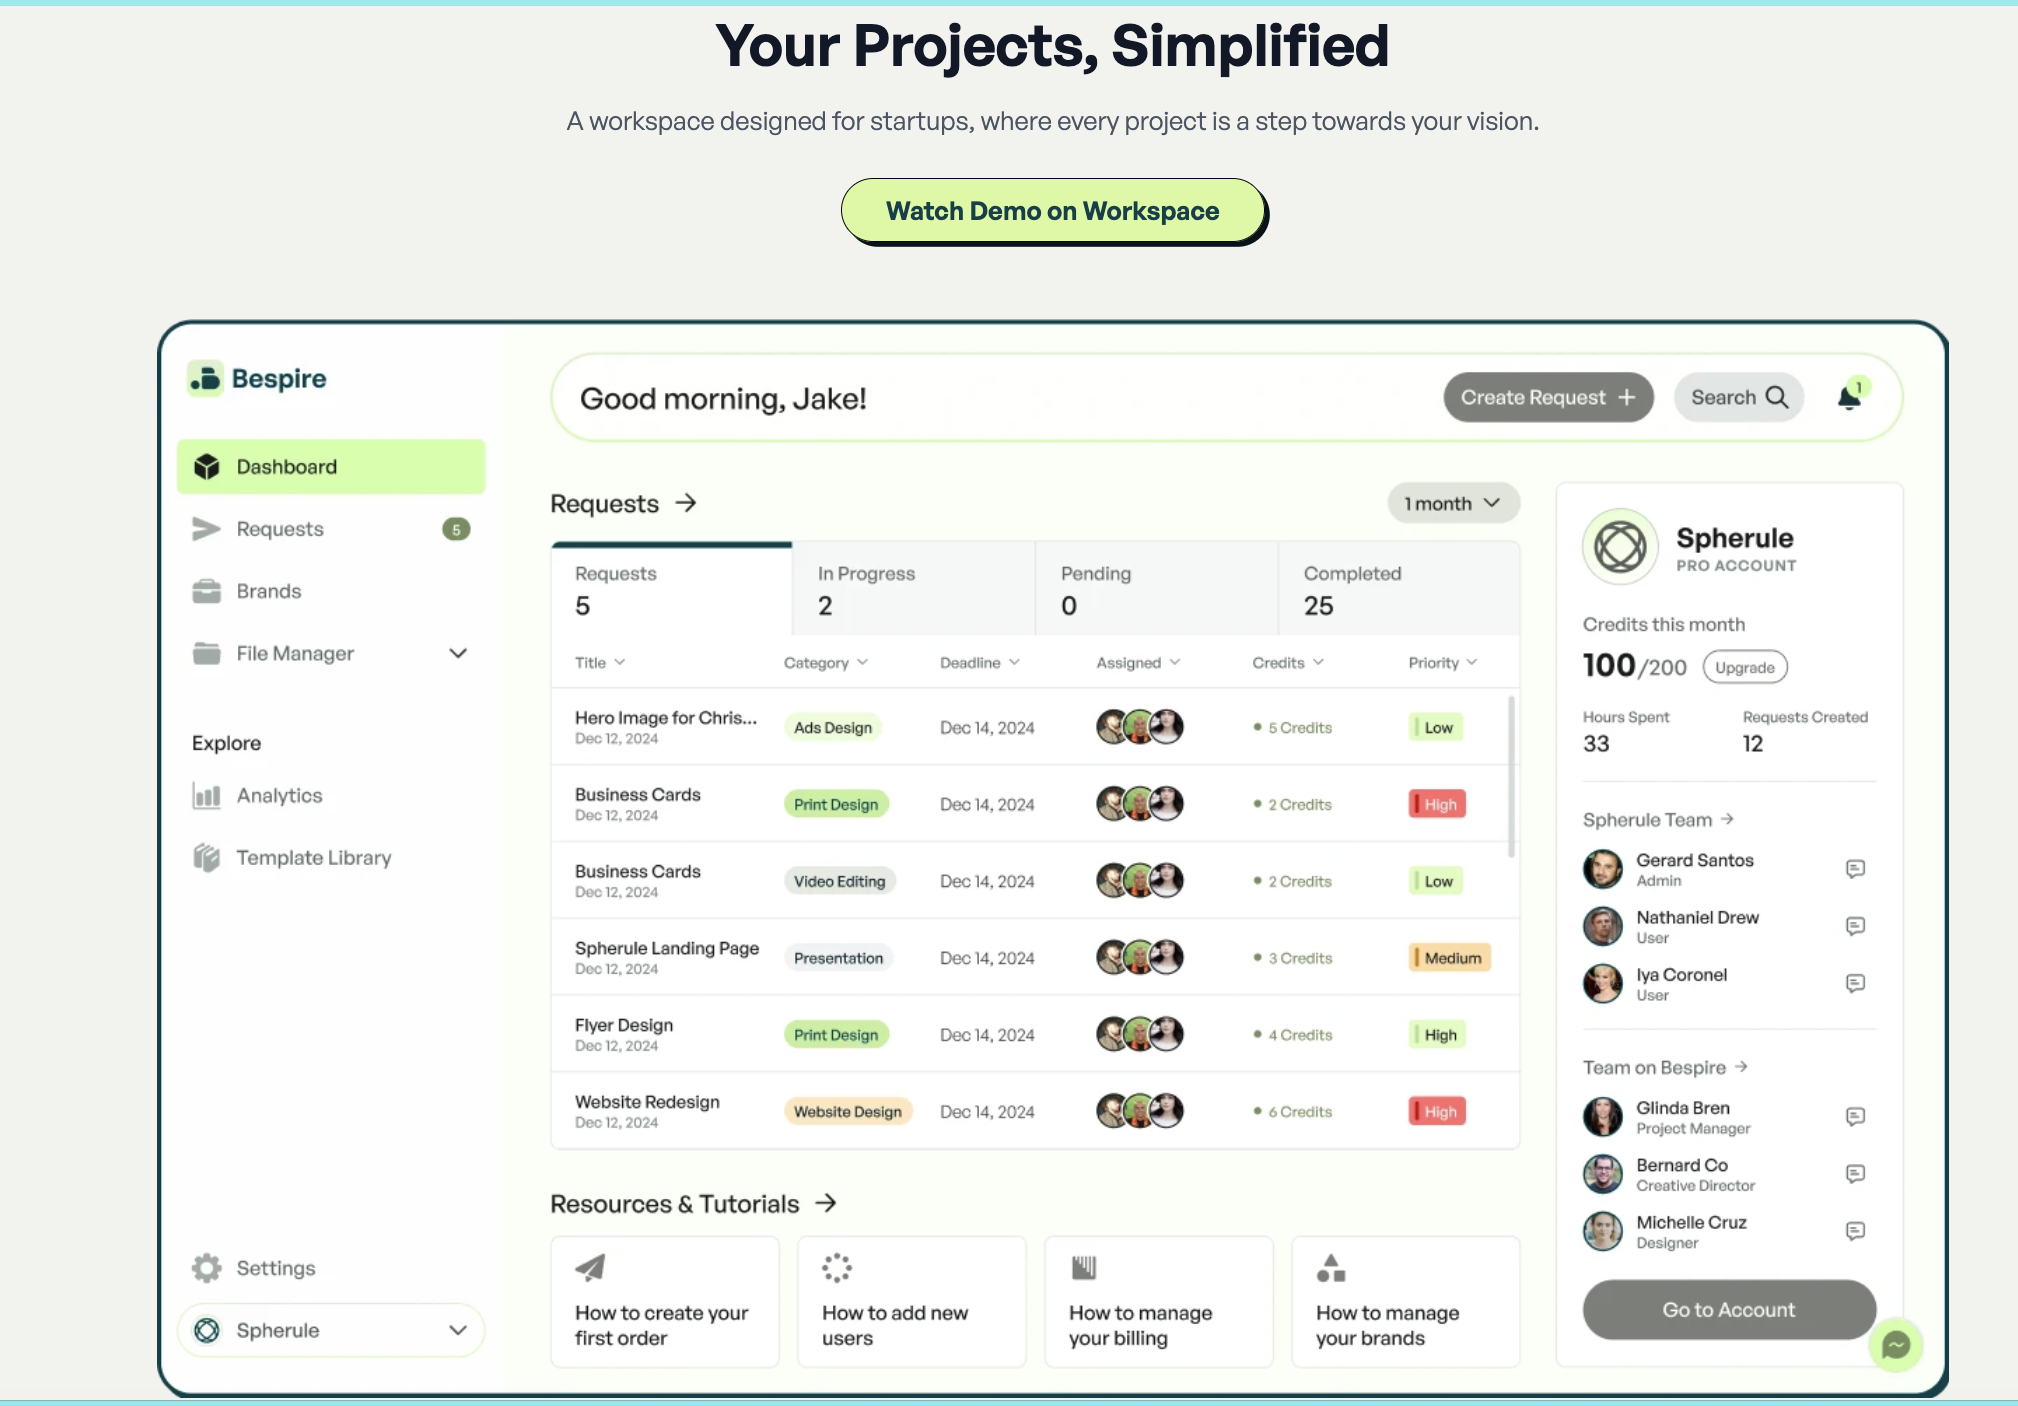The height and width of the screenshot is (1406, 2018).
Task: Expand the File Manager section
Action: tap(459, 653)
